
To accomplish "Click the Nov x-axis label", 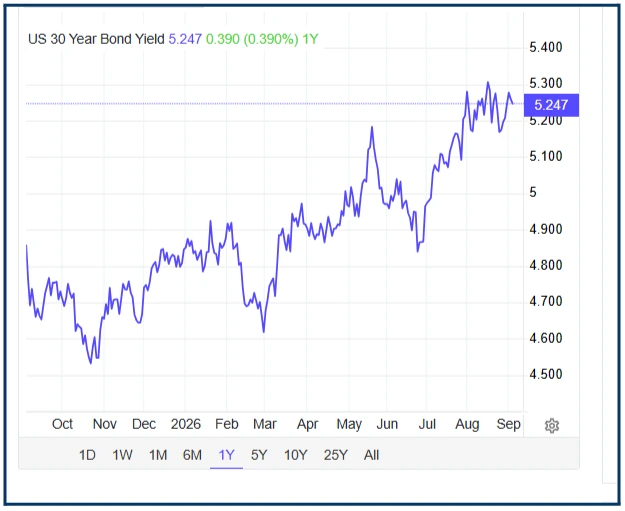I will tap(104, 424).
